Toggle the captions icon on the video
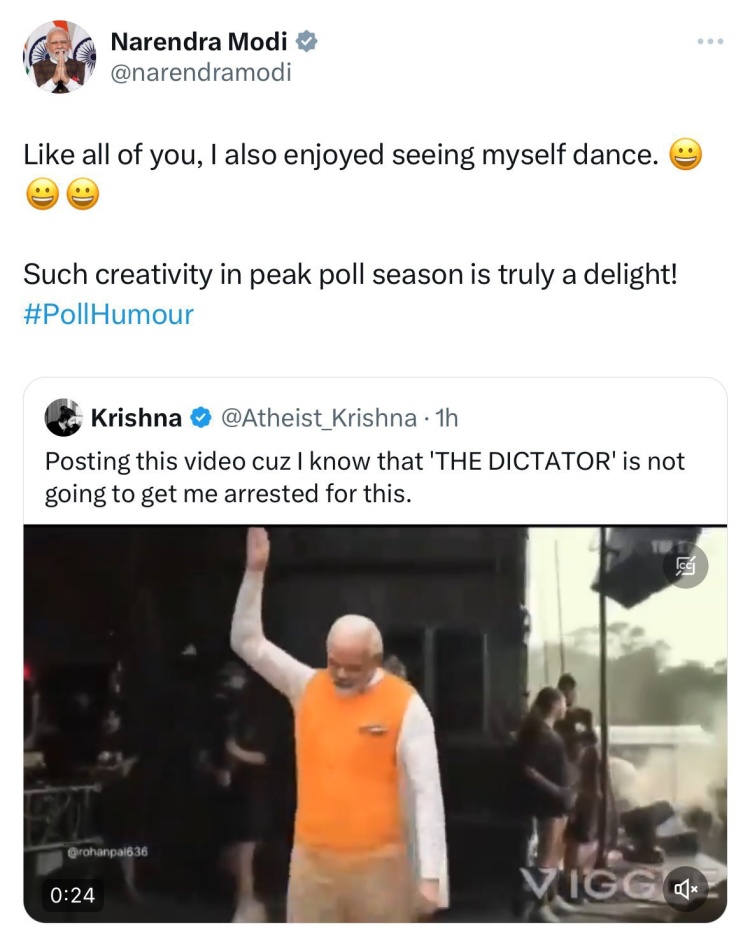 tap(687, 565)
